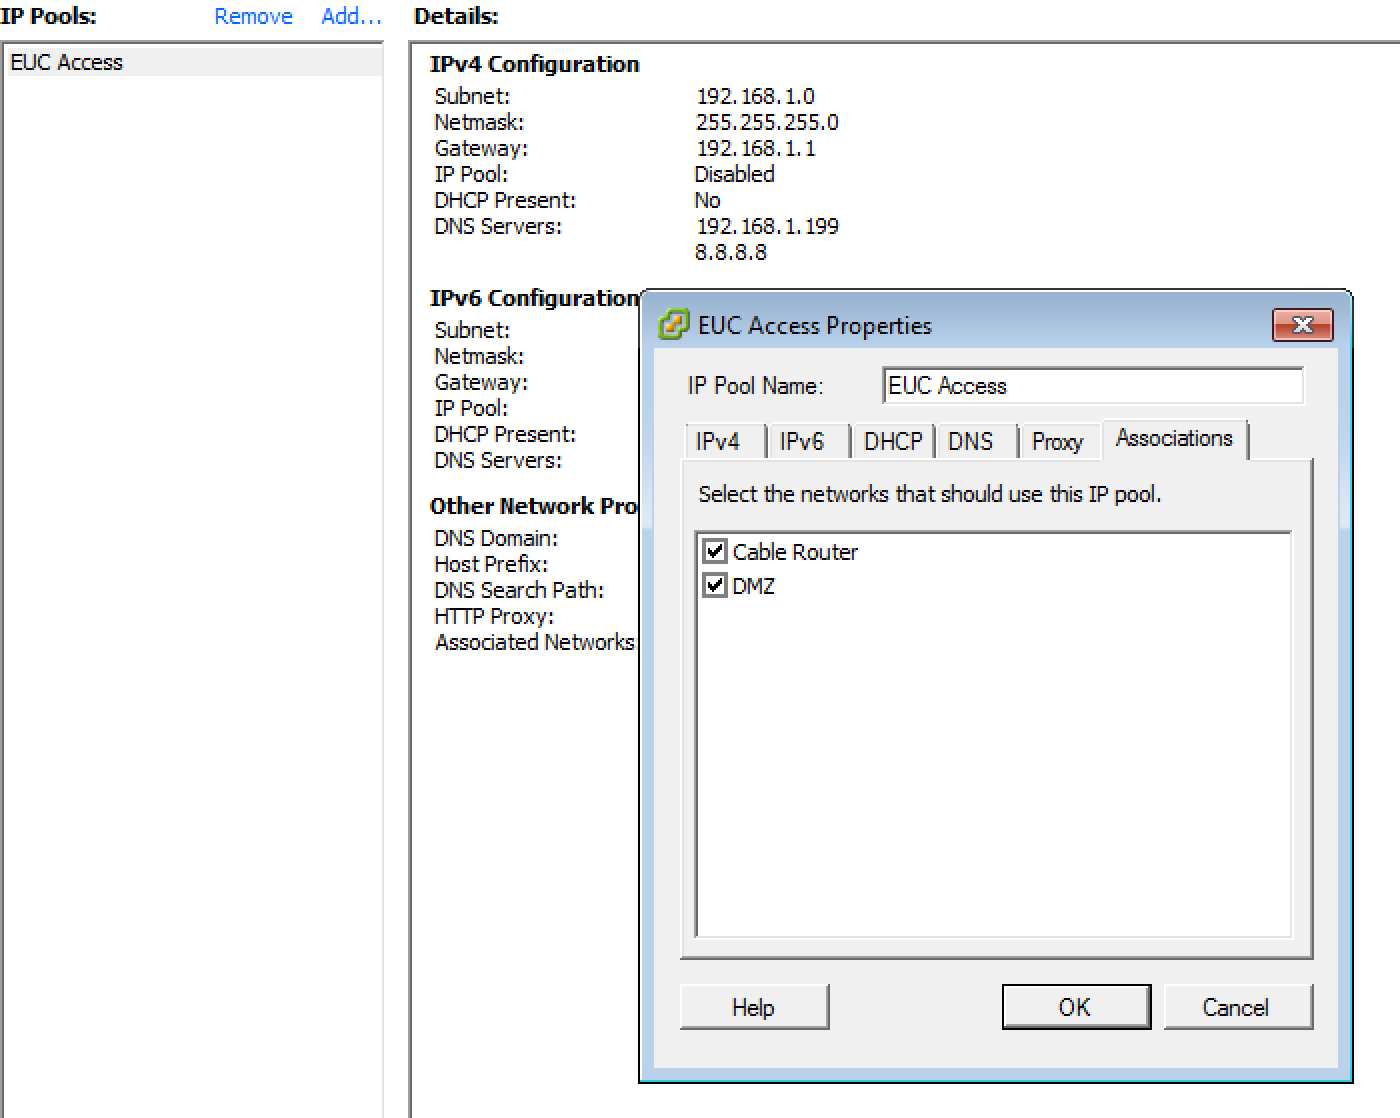1400x1118 pixels.
Task: Uncheck the Cable Router network checkbox
Action: [x=715, y=551]
